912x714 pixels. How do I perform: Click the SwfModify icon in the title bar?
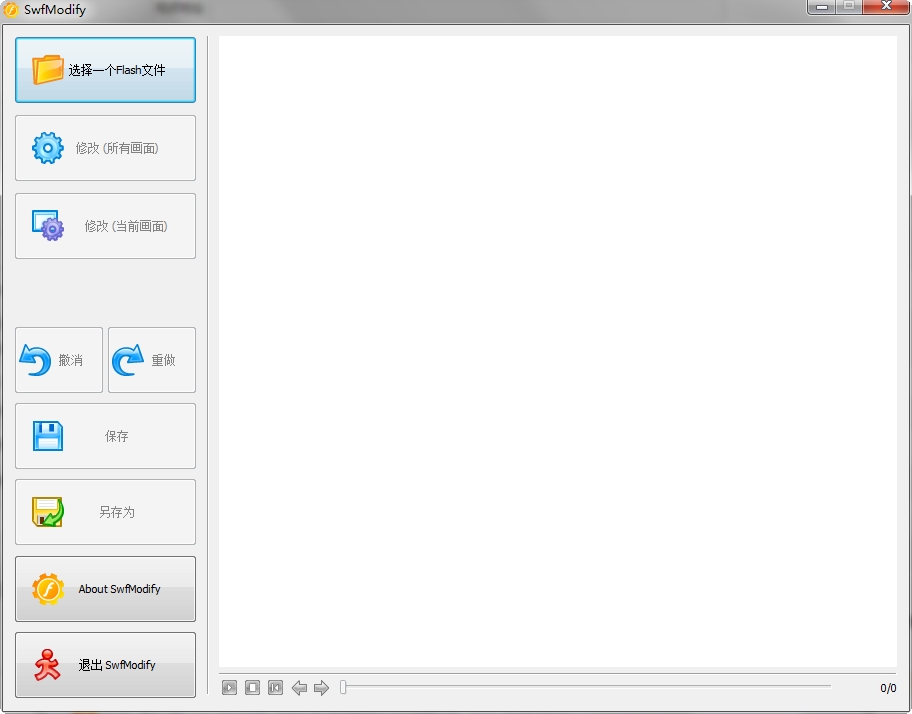click(x=10, y=9)
